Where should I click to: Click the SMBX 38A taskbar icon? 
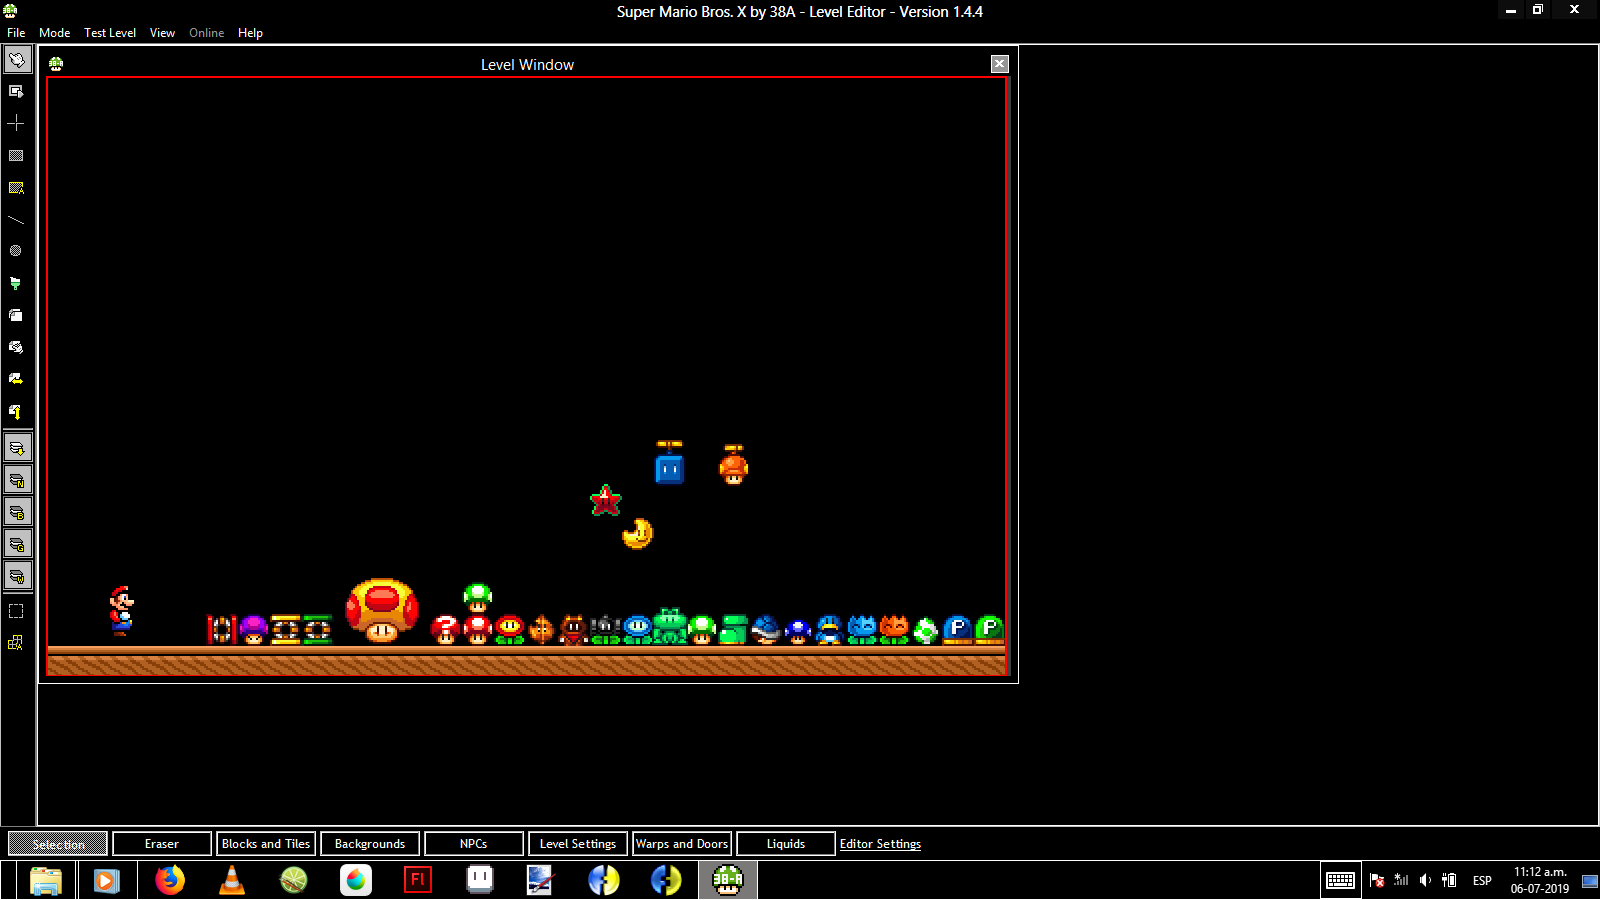(728, 880)
